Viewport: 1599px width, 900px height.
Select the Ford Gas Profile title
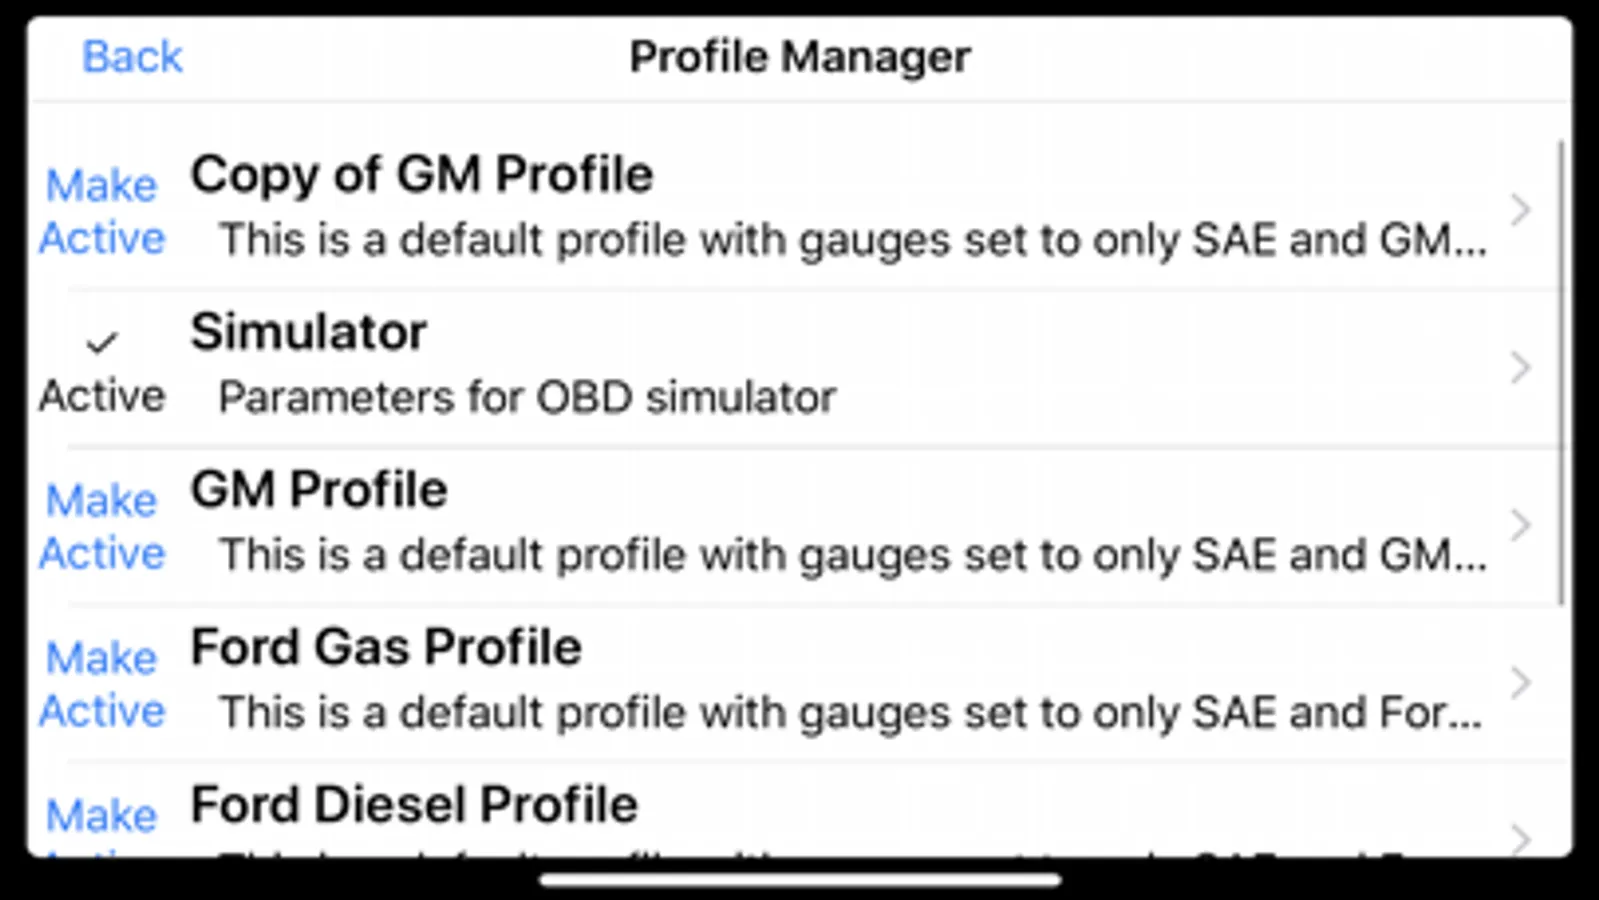point(386,647)
